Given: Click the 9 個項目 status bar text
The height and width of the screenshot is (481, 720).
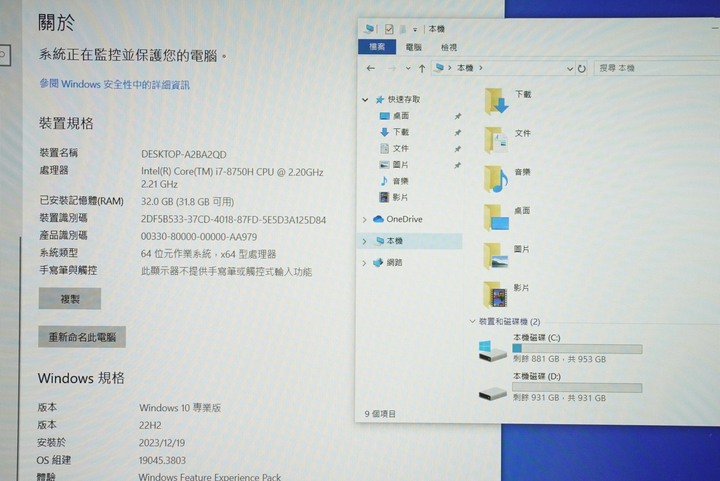Looking at the screenshot, I should pyautogui.click(x=380, y=414).
